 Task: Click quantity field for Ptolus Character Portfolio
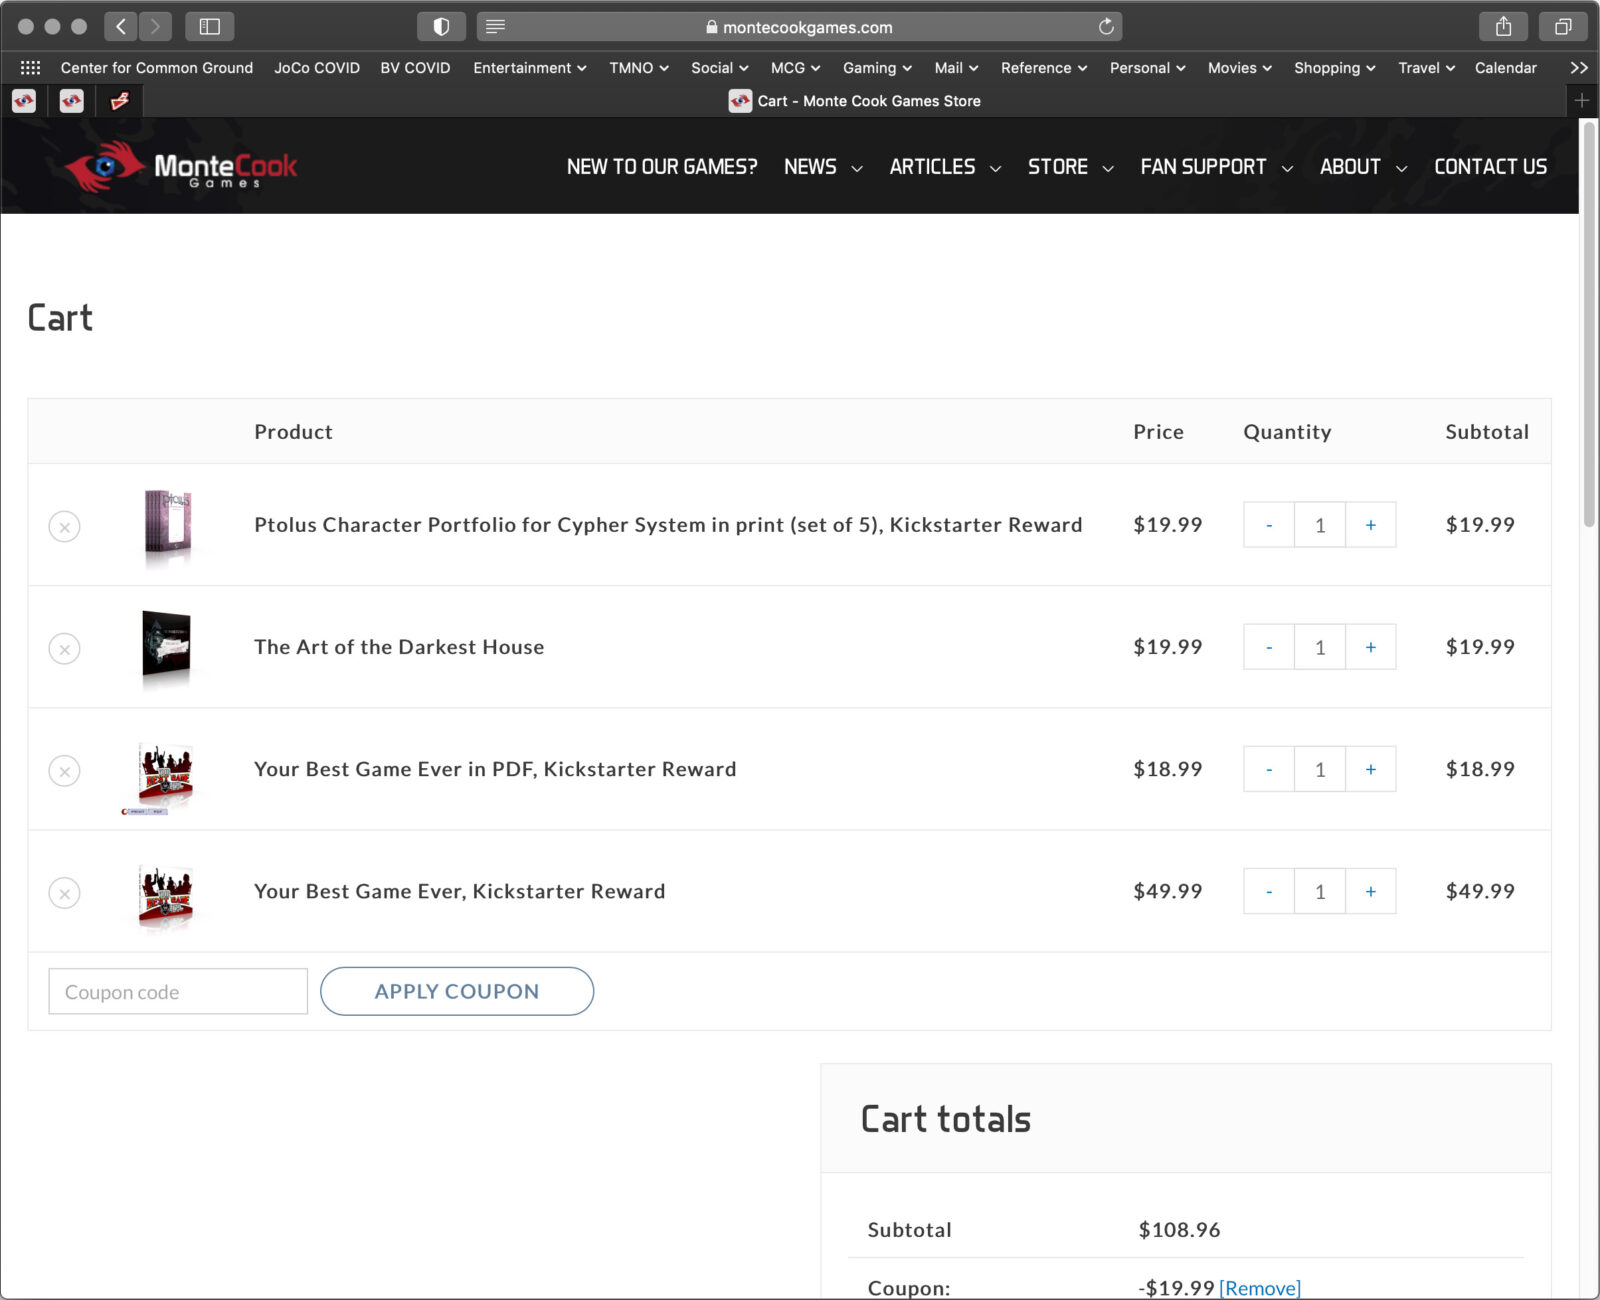(x=1320, y=525)
